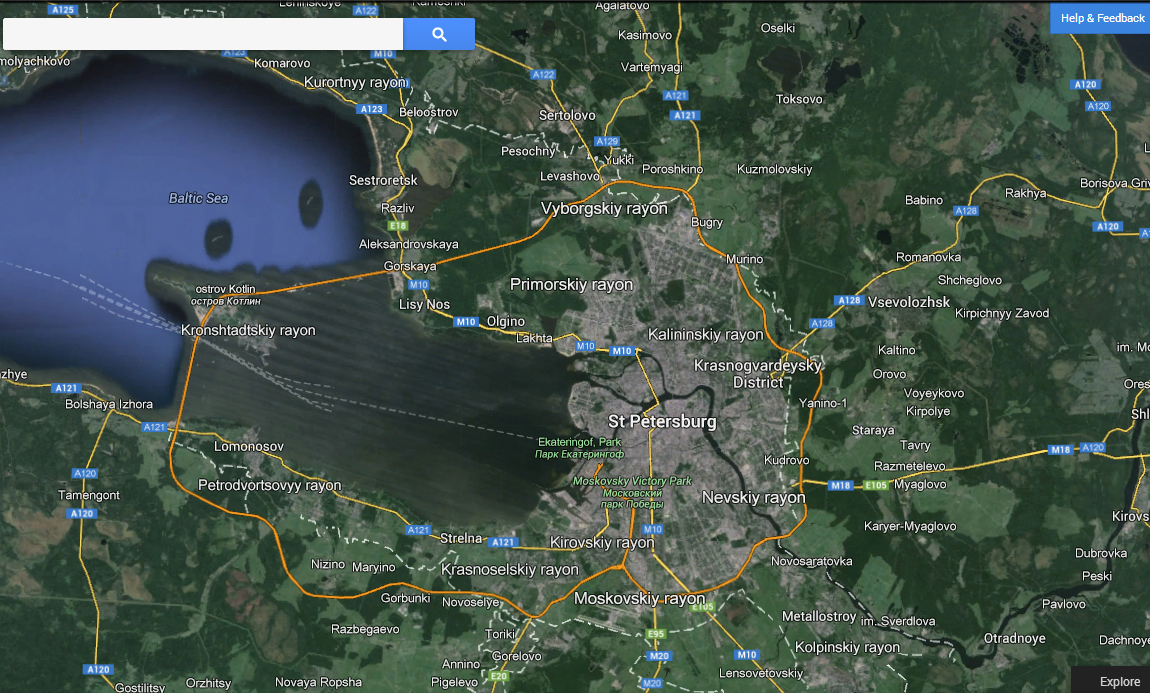Click Kirovskiy rayon label
Image resolution: width=1150 pixels, height=693 pixels.
(601, 543)
